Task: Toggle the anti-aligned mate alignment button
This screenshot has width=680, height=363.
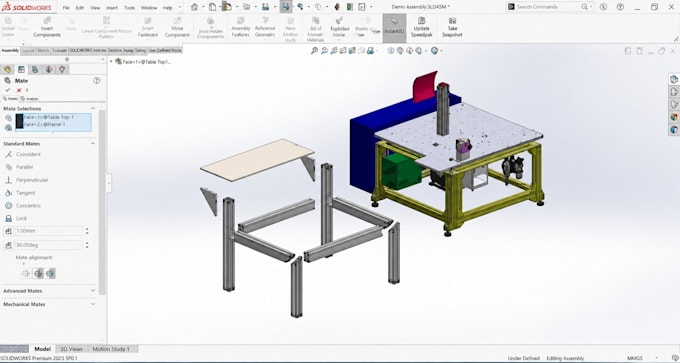Action: (50, 273)
